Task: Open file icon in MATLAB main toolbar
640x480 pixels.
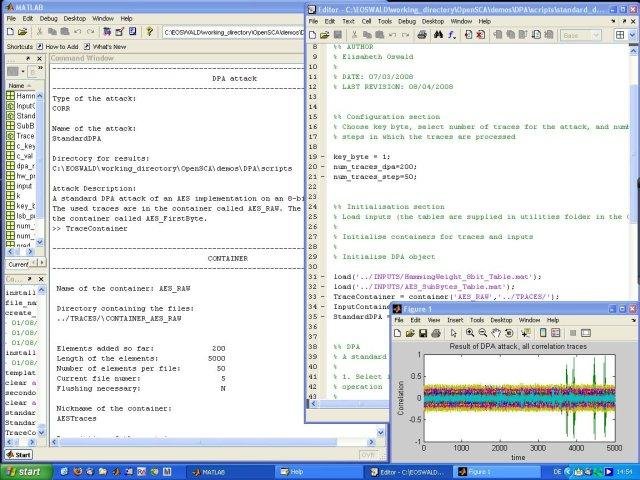Action: click(x=22, y=32)
